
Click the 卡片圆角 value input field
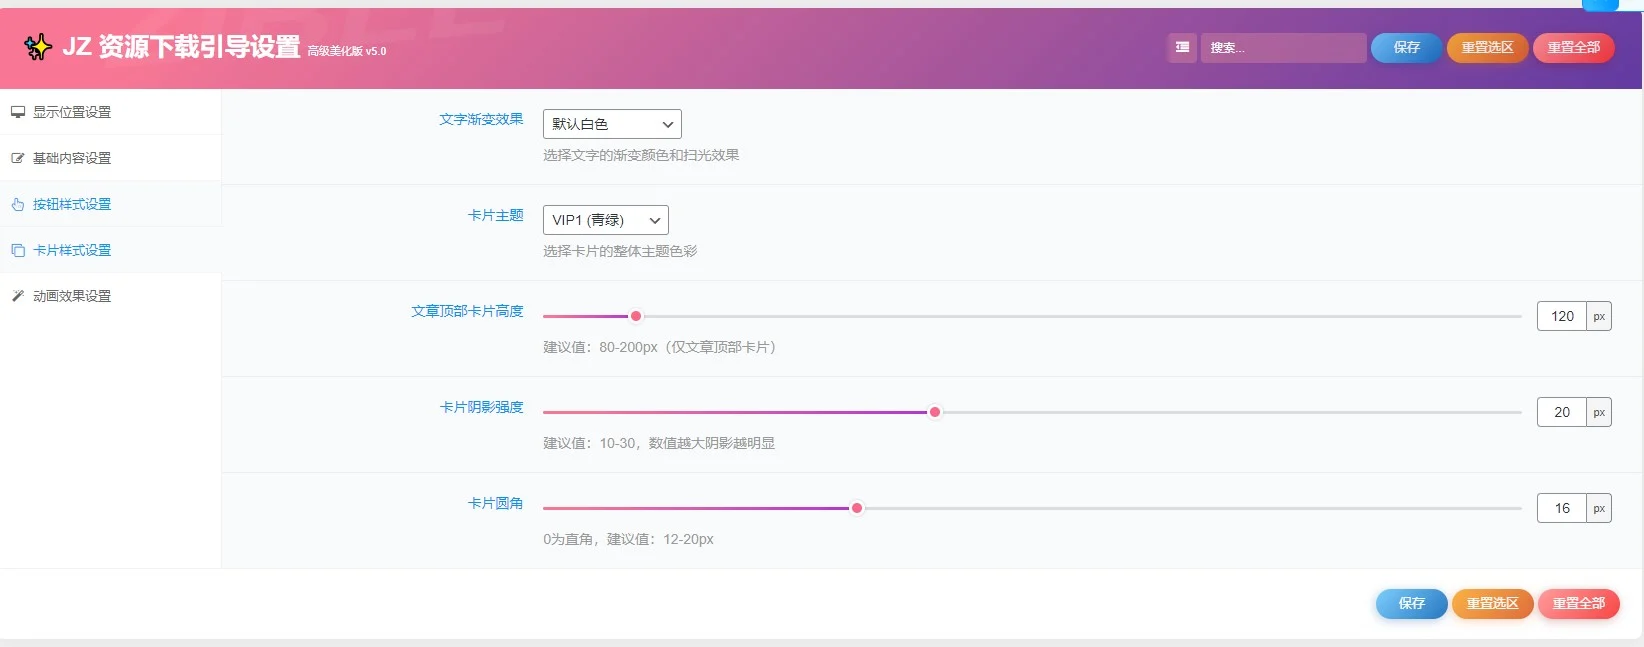tap(1561, 508)
